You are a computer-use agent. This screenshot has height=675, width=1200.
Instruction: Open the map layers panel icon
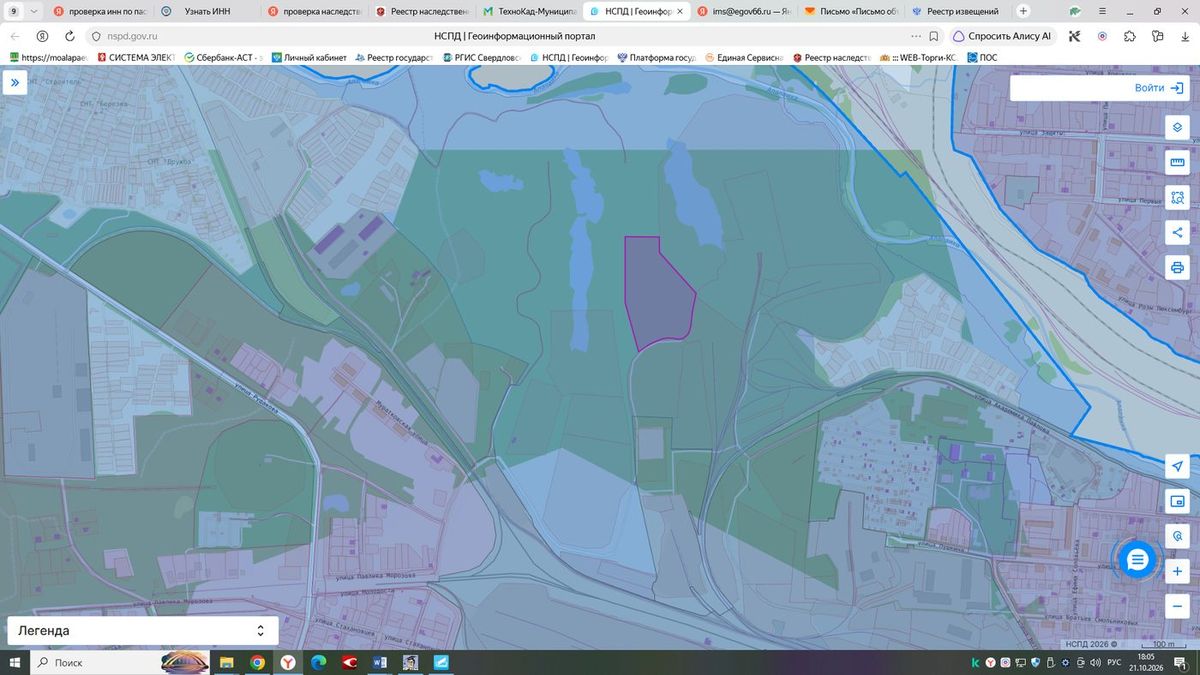coord(1177,128)
